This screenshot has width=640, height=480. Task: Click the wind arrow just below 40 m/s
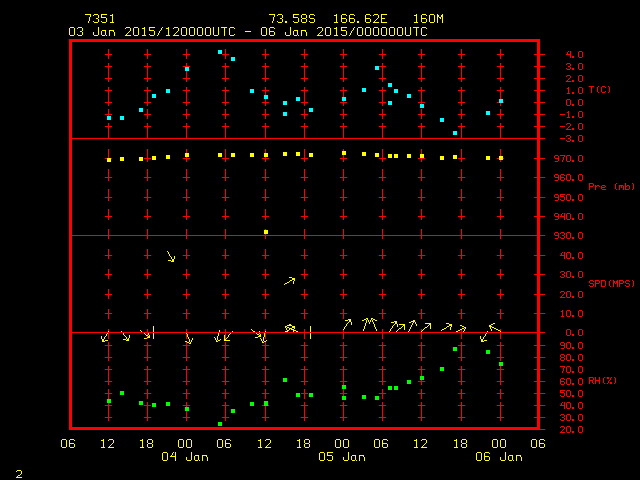point(171,257)
